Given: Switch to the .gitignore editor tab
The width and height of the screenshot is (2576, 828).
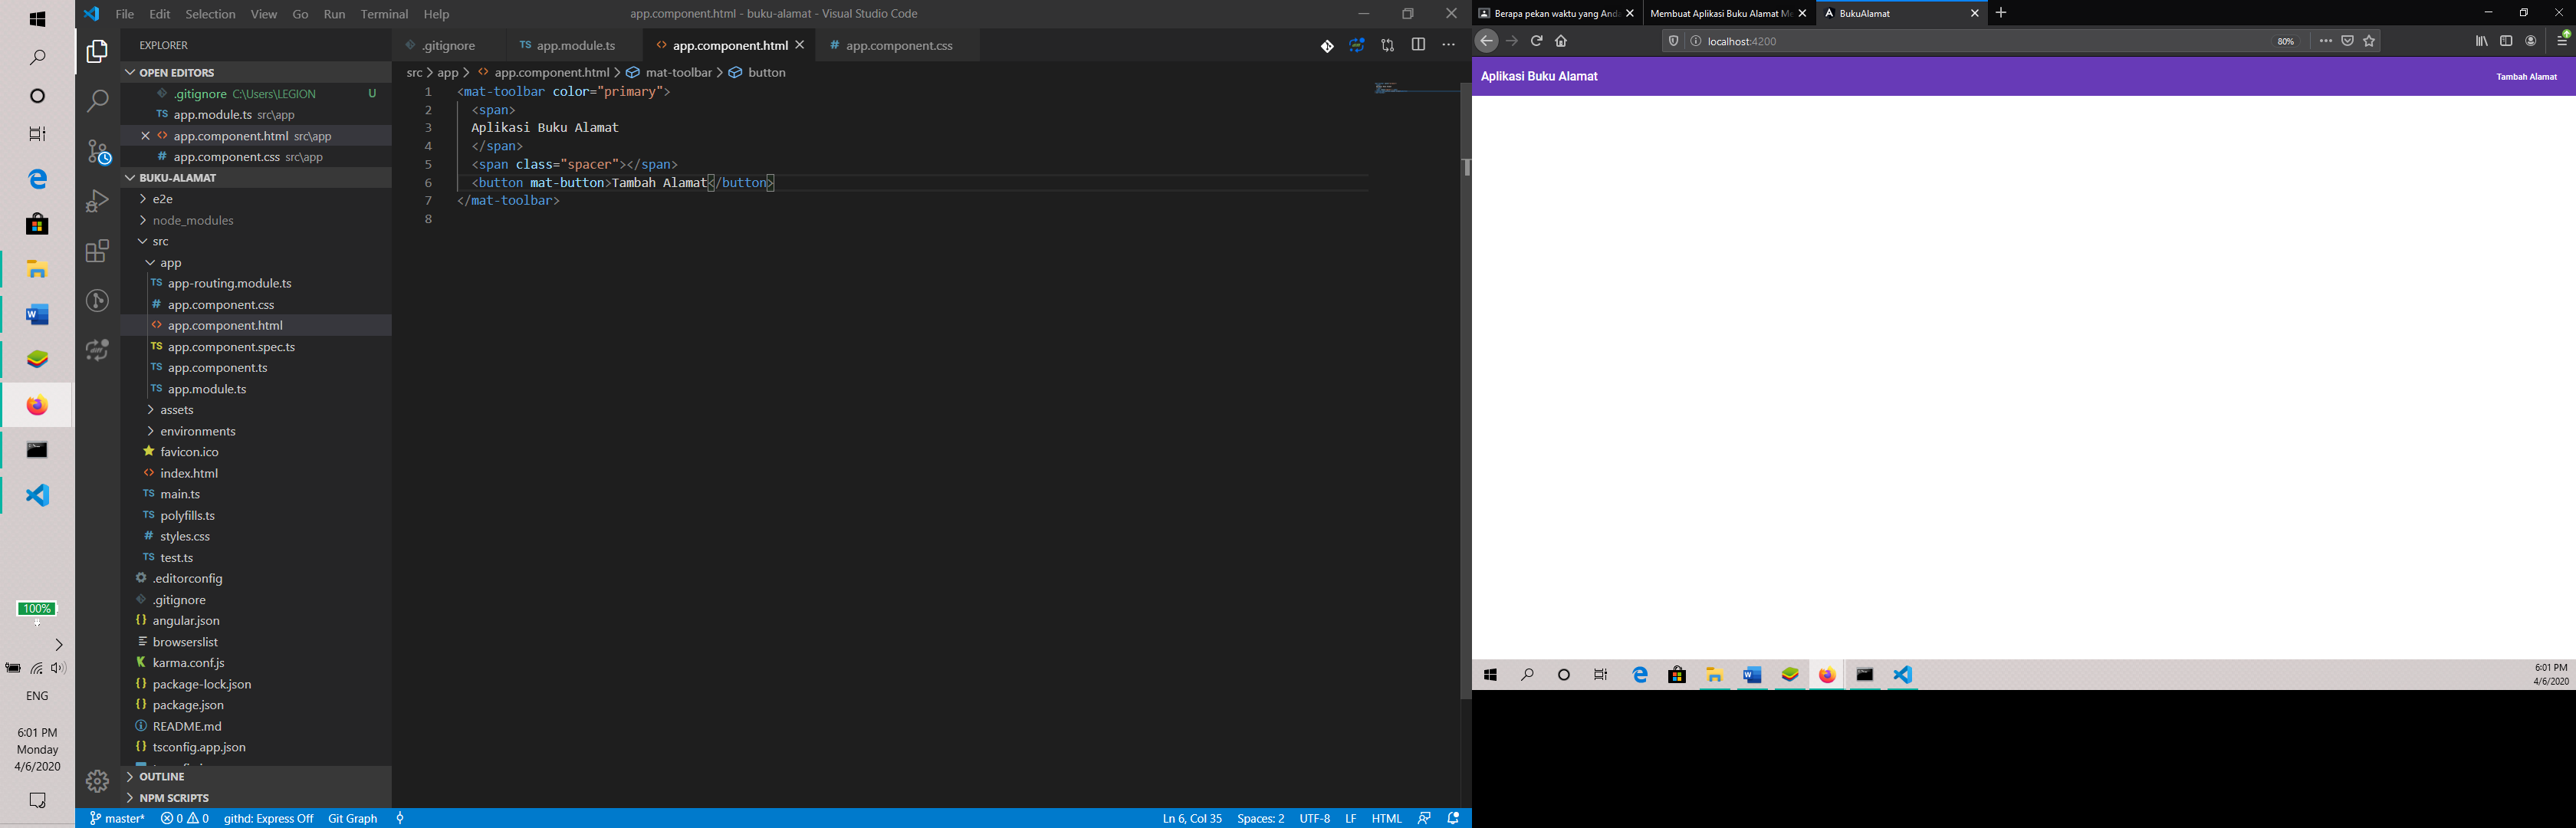Looking at the screenshot, I should (448, 45).
